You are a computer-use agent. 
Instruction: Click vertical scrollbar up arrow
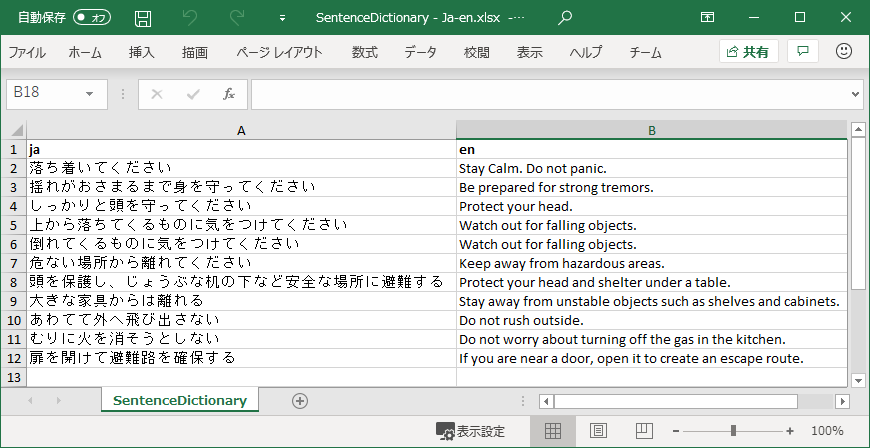(858, 130)
